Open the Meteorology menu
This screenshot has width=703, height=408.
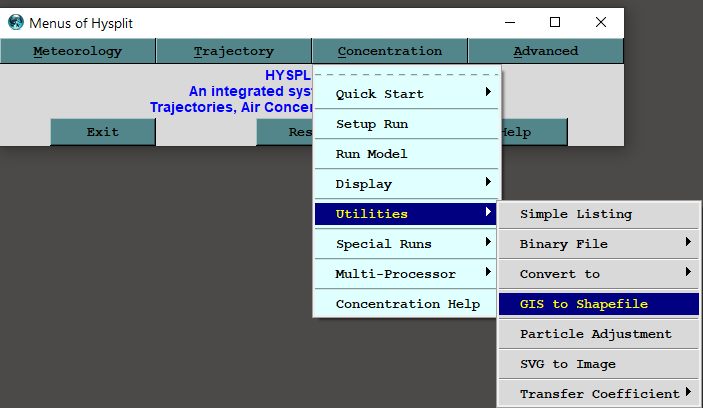click(78, 51)
